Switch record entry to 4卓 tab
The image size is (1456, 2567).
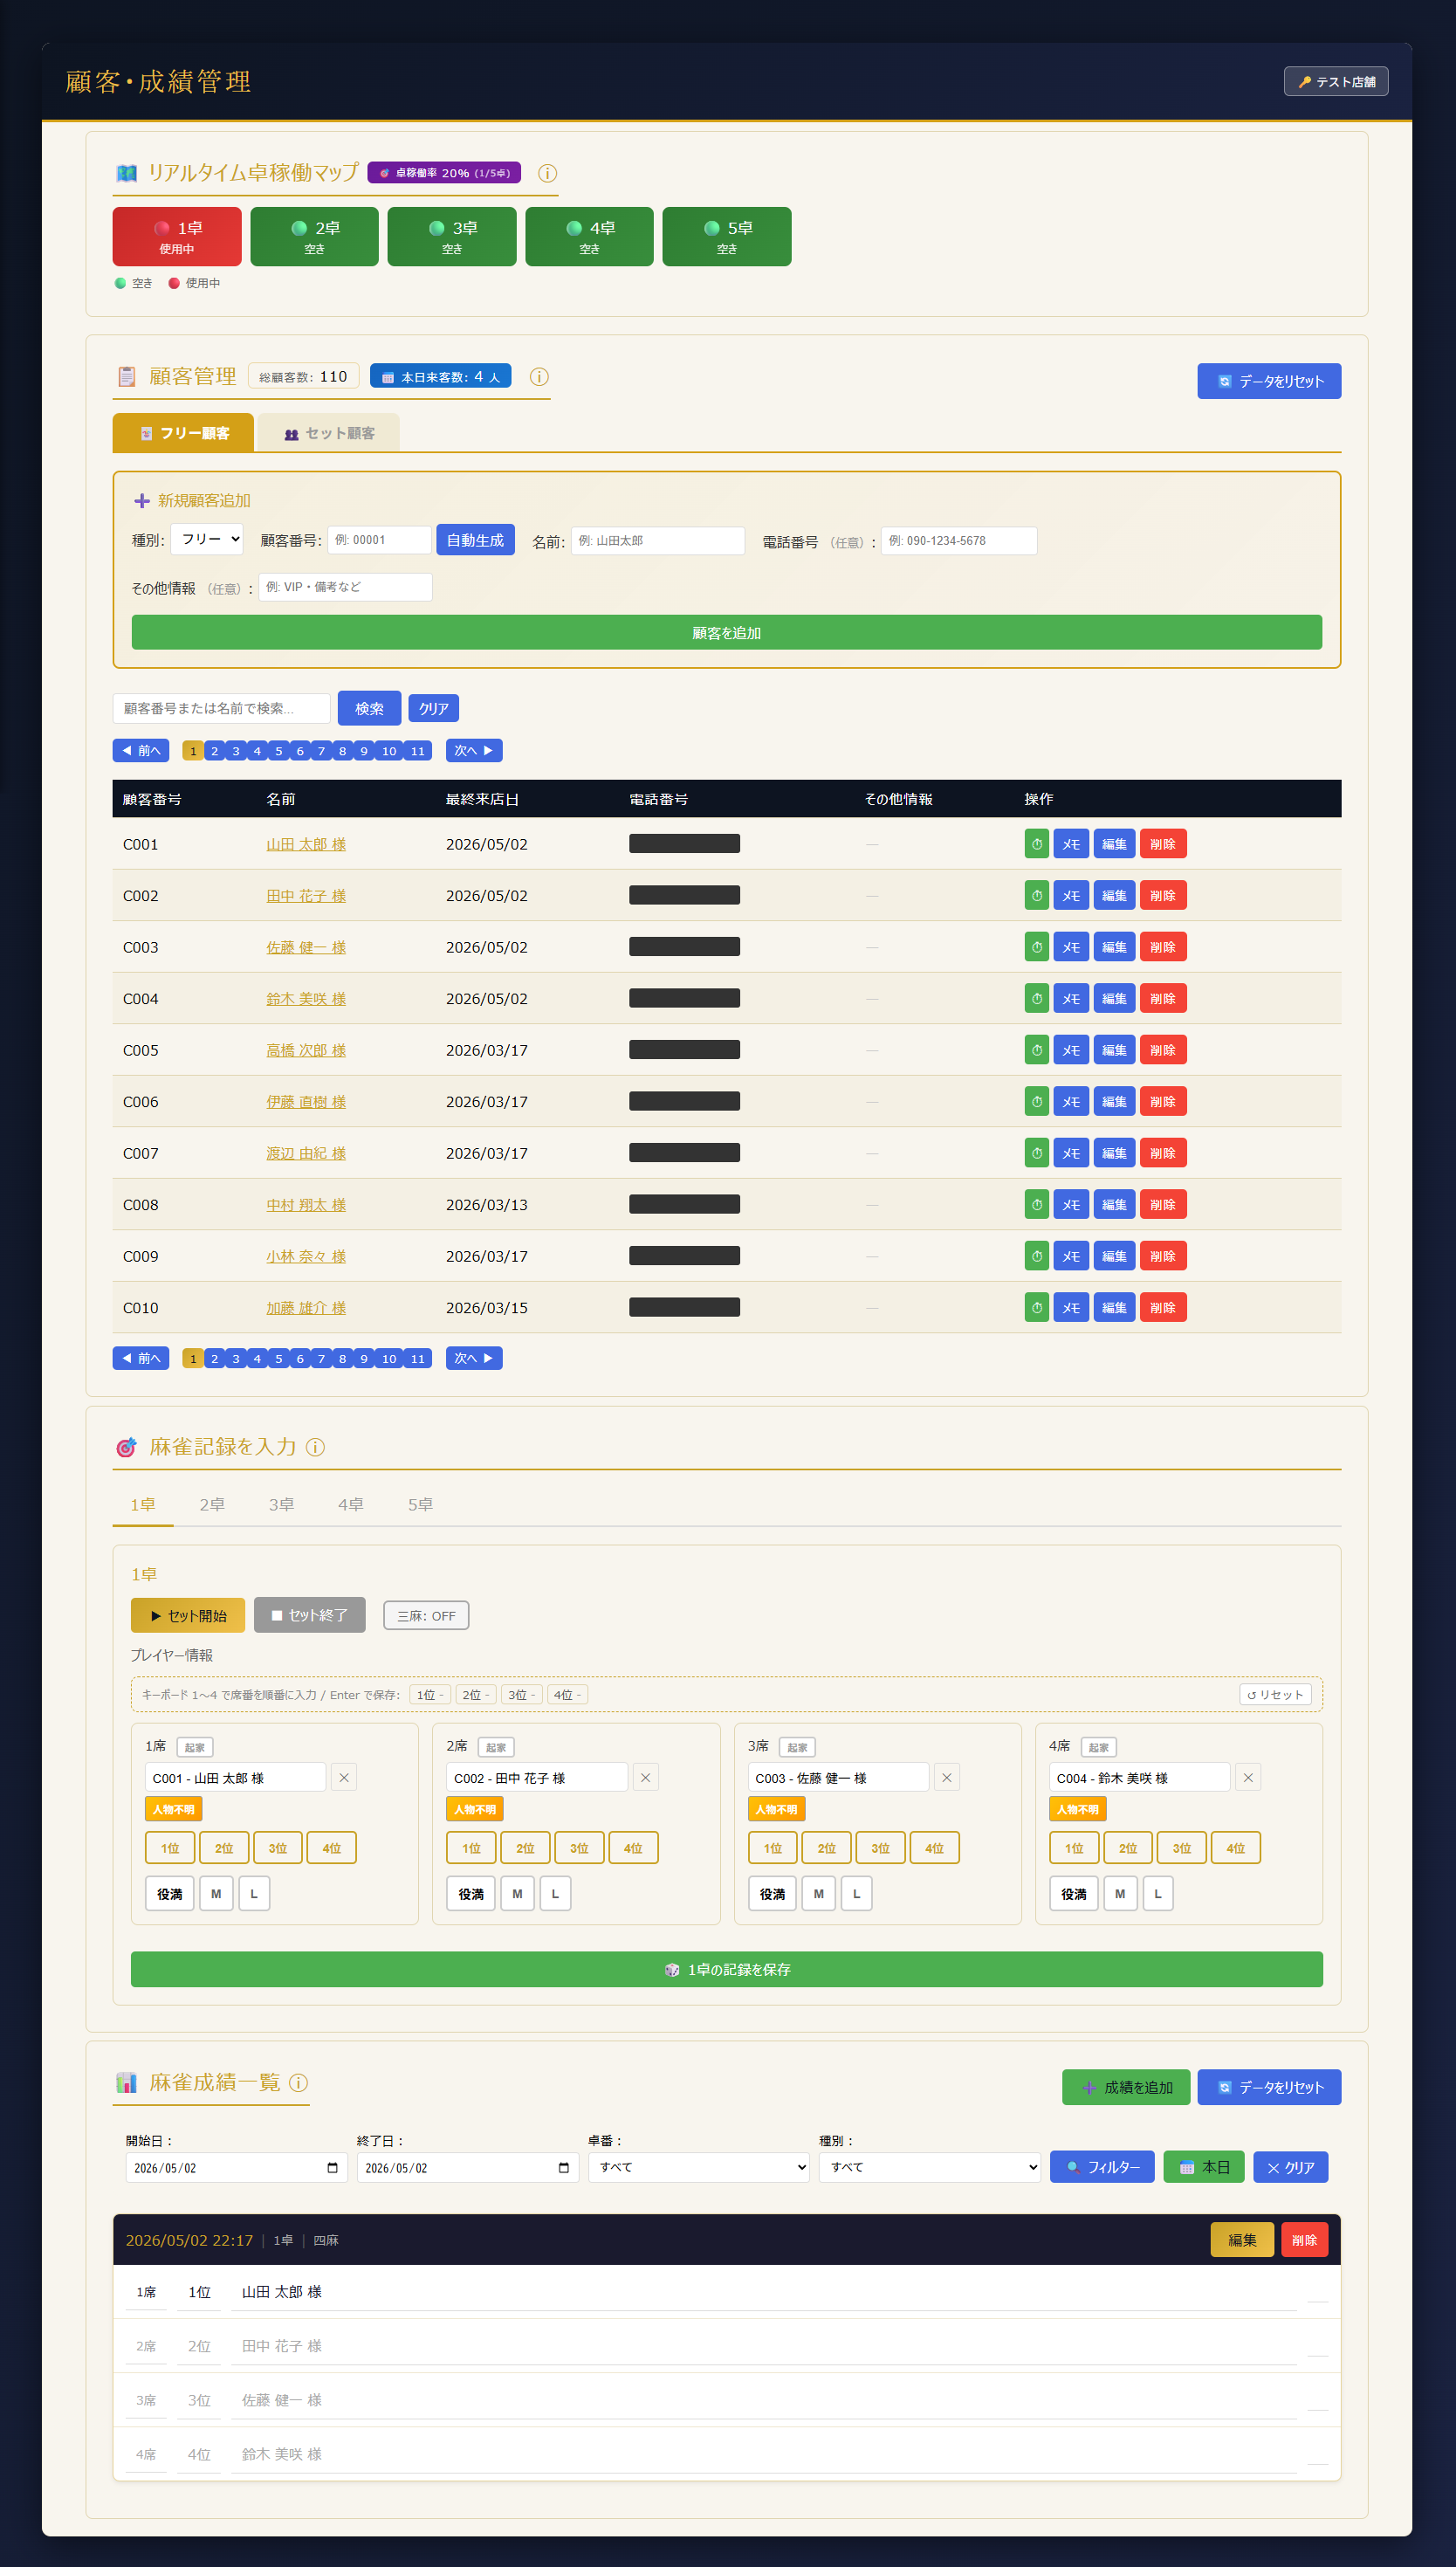(350, 1505)
